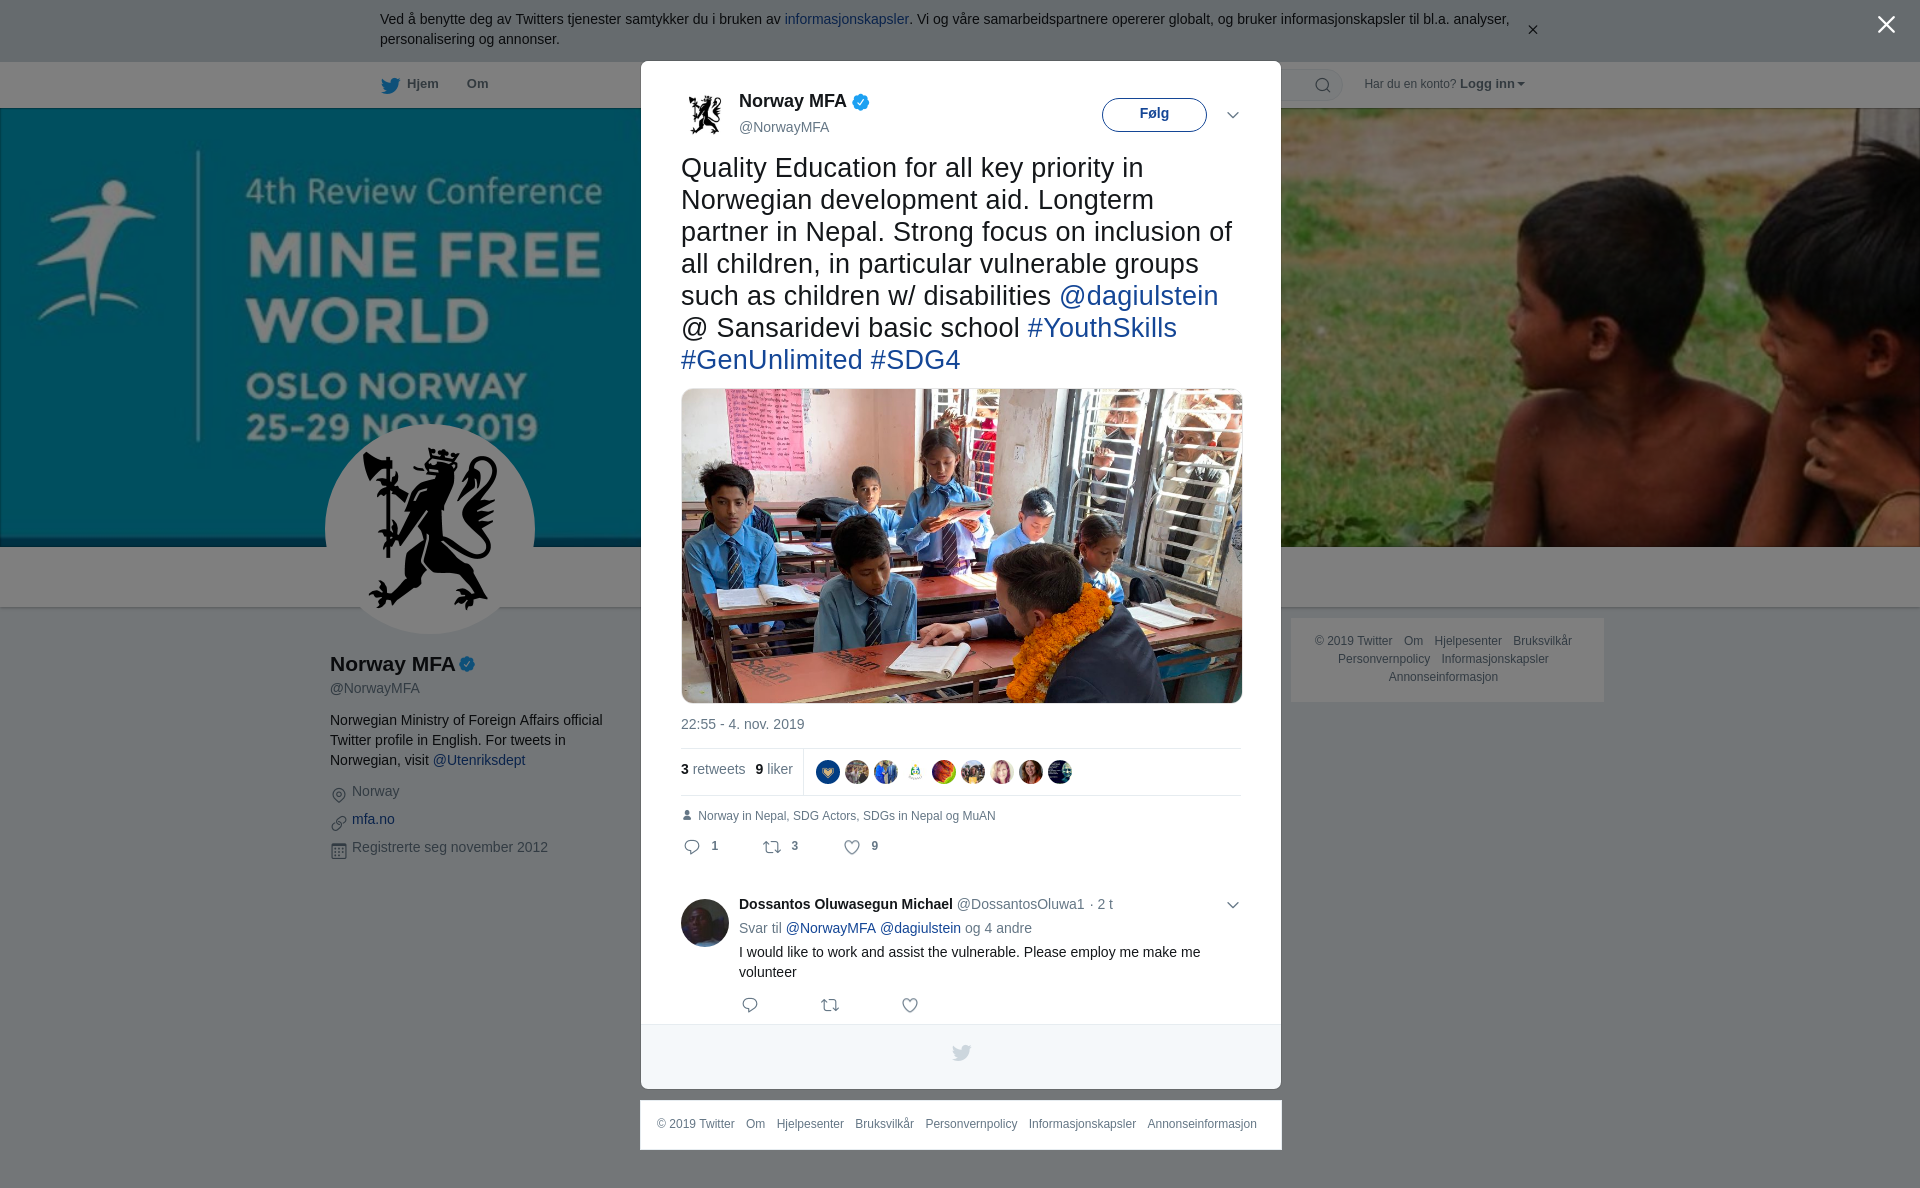The height and width of the screenshot is (1188, 1920).
Task: Like the Norway MFA tweet using the heart icon
Action: 852,847
